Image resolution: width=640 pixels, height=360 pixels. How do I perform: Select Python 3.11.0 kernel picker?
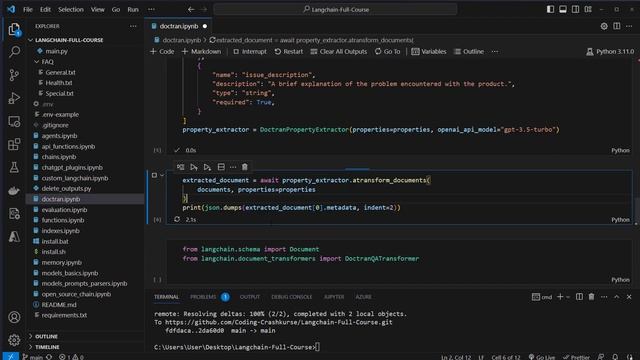pyautogui.click(x=610, y=51)
